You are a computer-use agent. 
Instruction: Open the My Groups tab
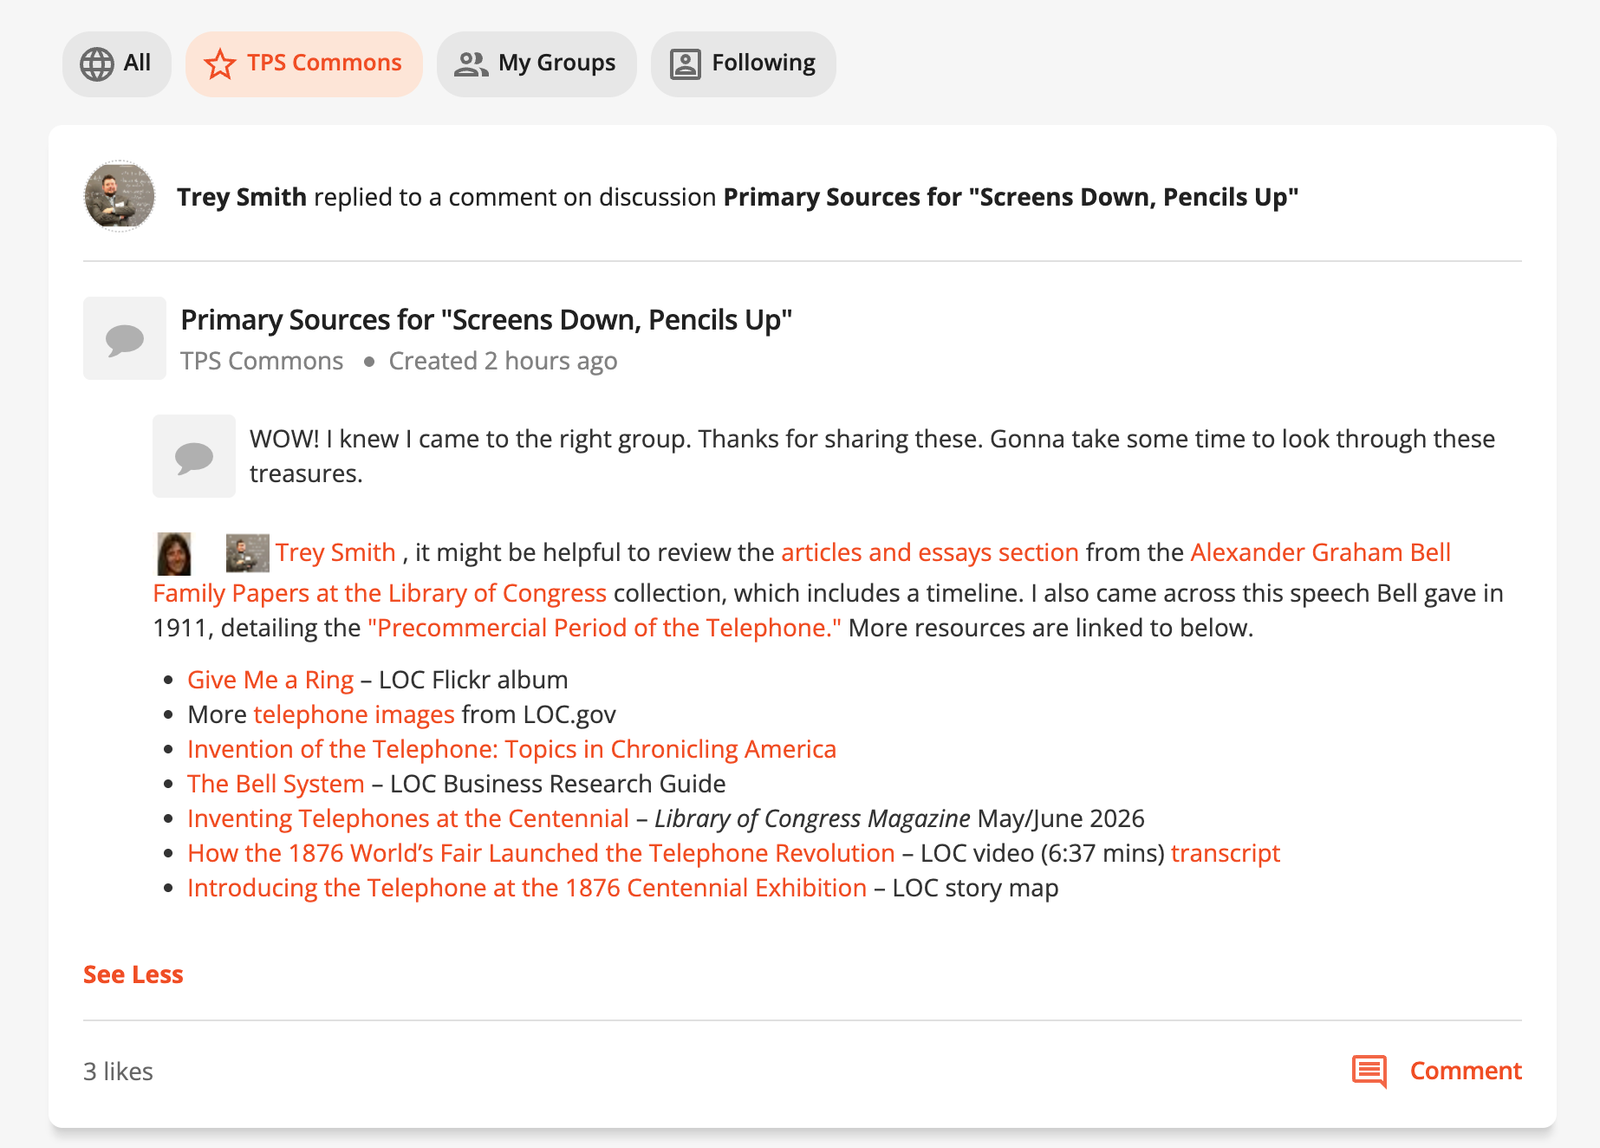pyautogui.click(x=536, y=64)
